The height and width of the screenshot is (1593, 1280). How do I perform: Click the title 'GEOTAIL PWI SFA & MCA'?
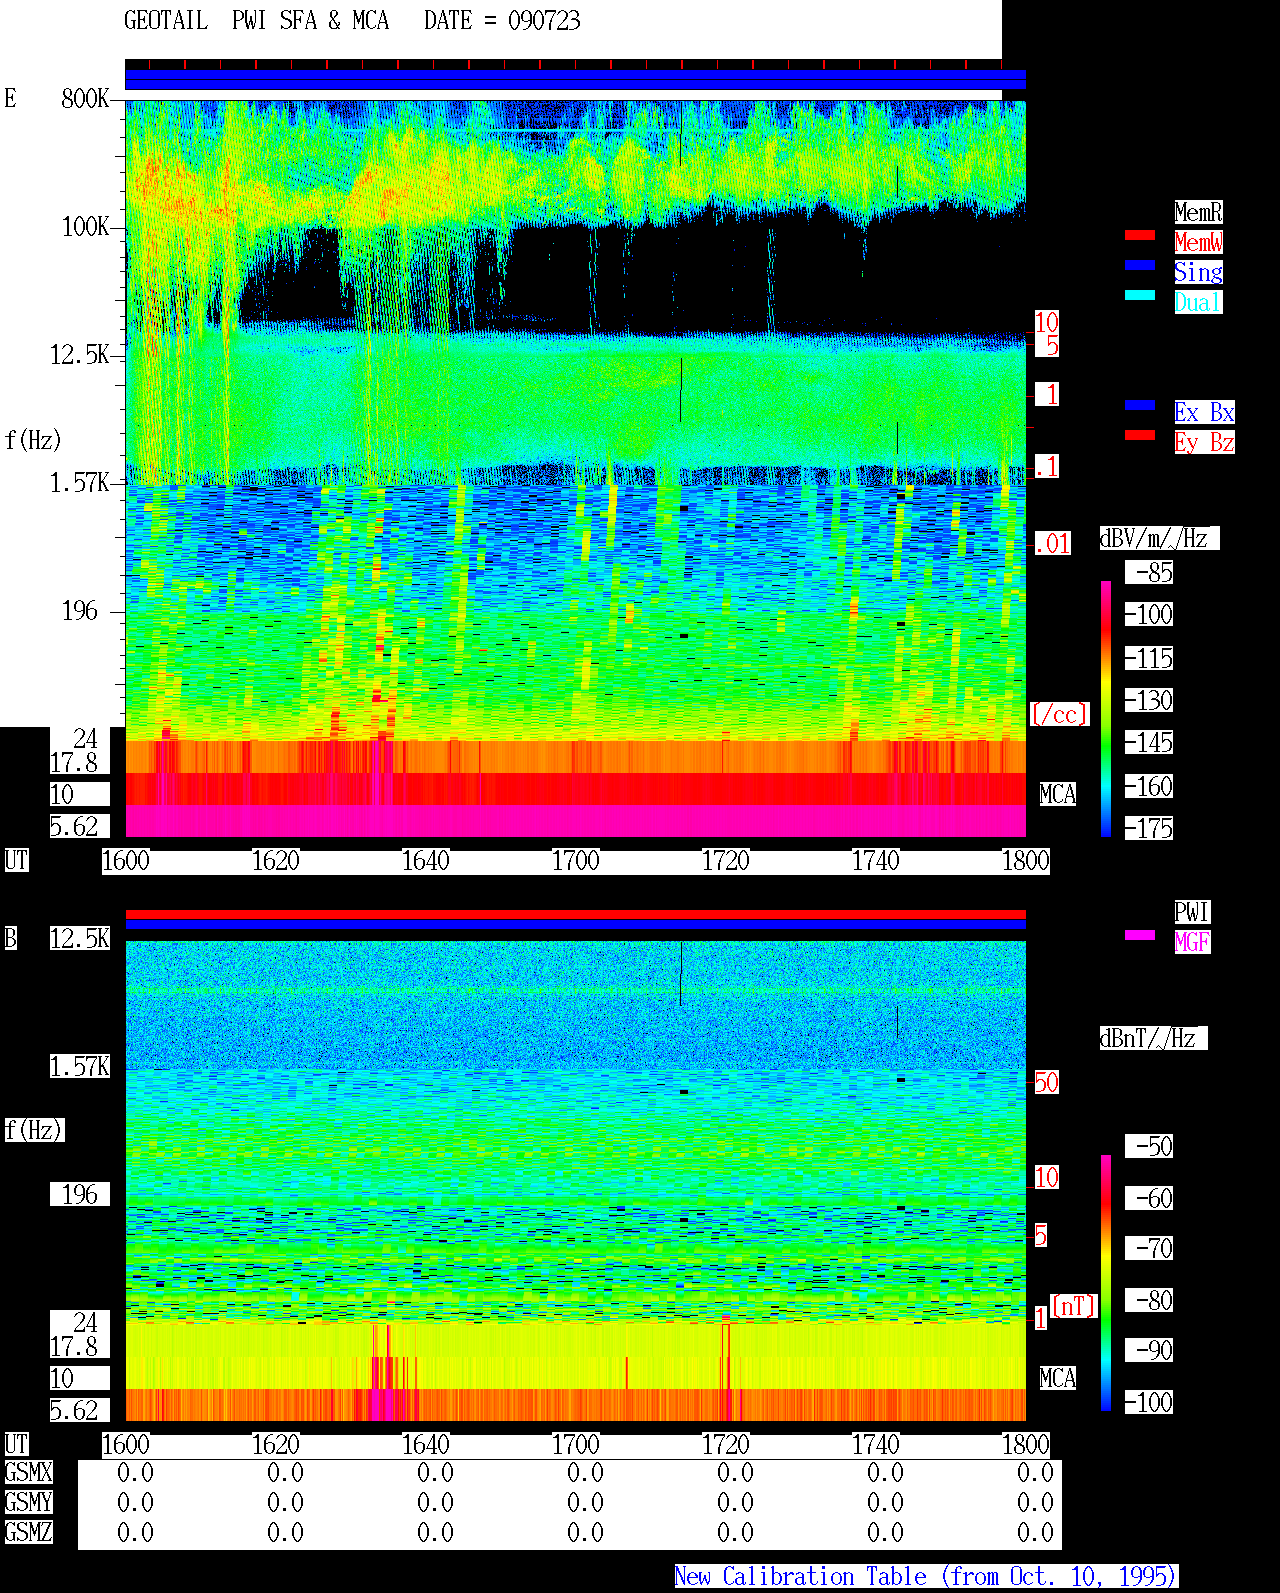pos(256,21)
